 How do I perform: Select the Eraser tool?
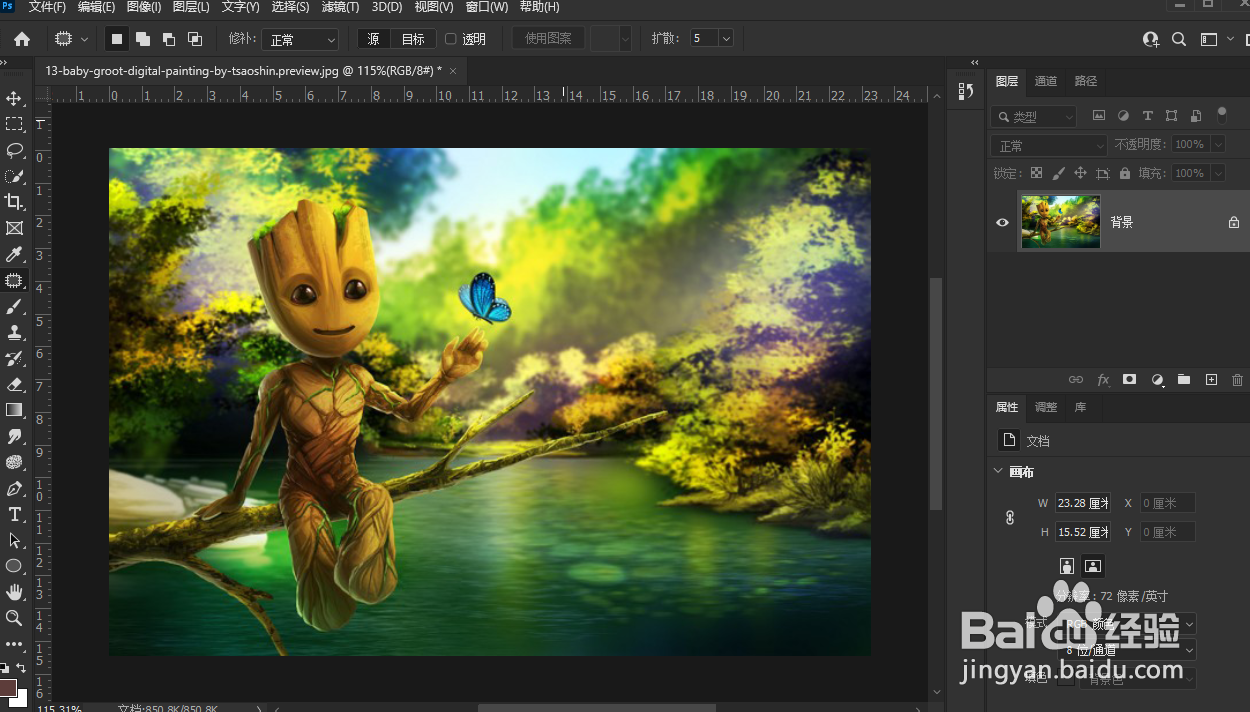14,384
